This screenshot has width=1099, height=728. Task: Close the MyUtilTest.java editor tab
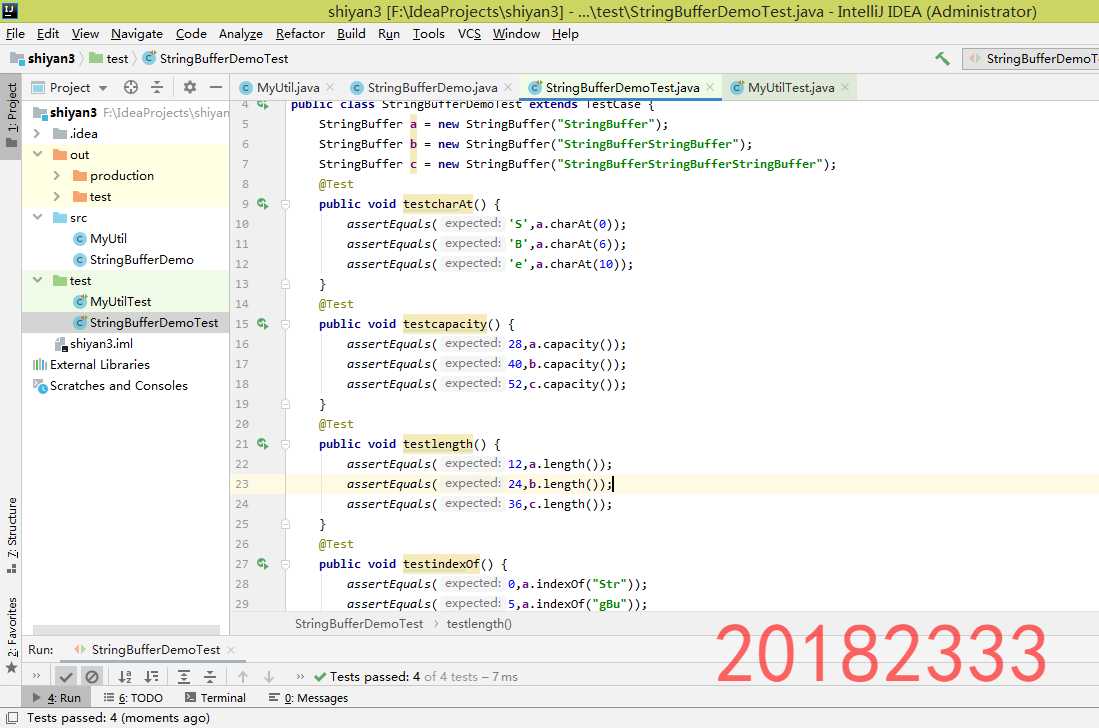point(845,87)
